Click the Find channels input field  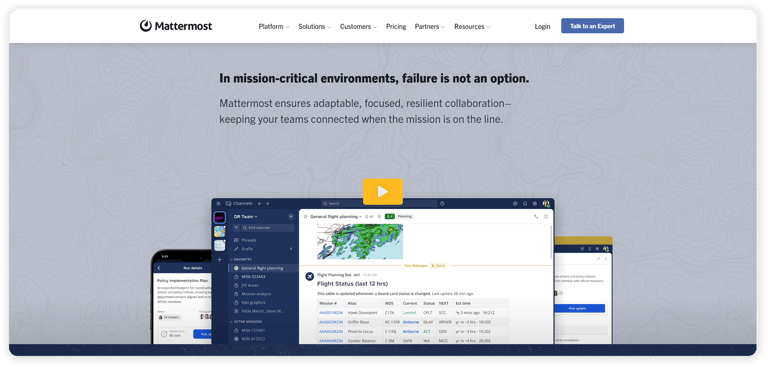coord(267,228)
